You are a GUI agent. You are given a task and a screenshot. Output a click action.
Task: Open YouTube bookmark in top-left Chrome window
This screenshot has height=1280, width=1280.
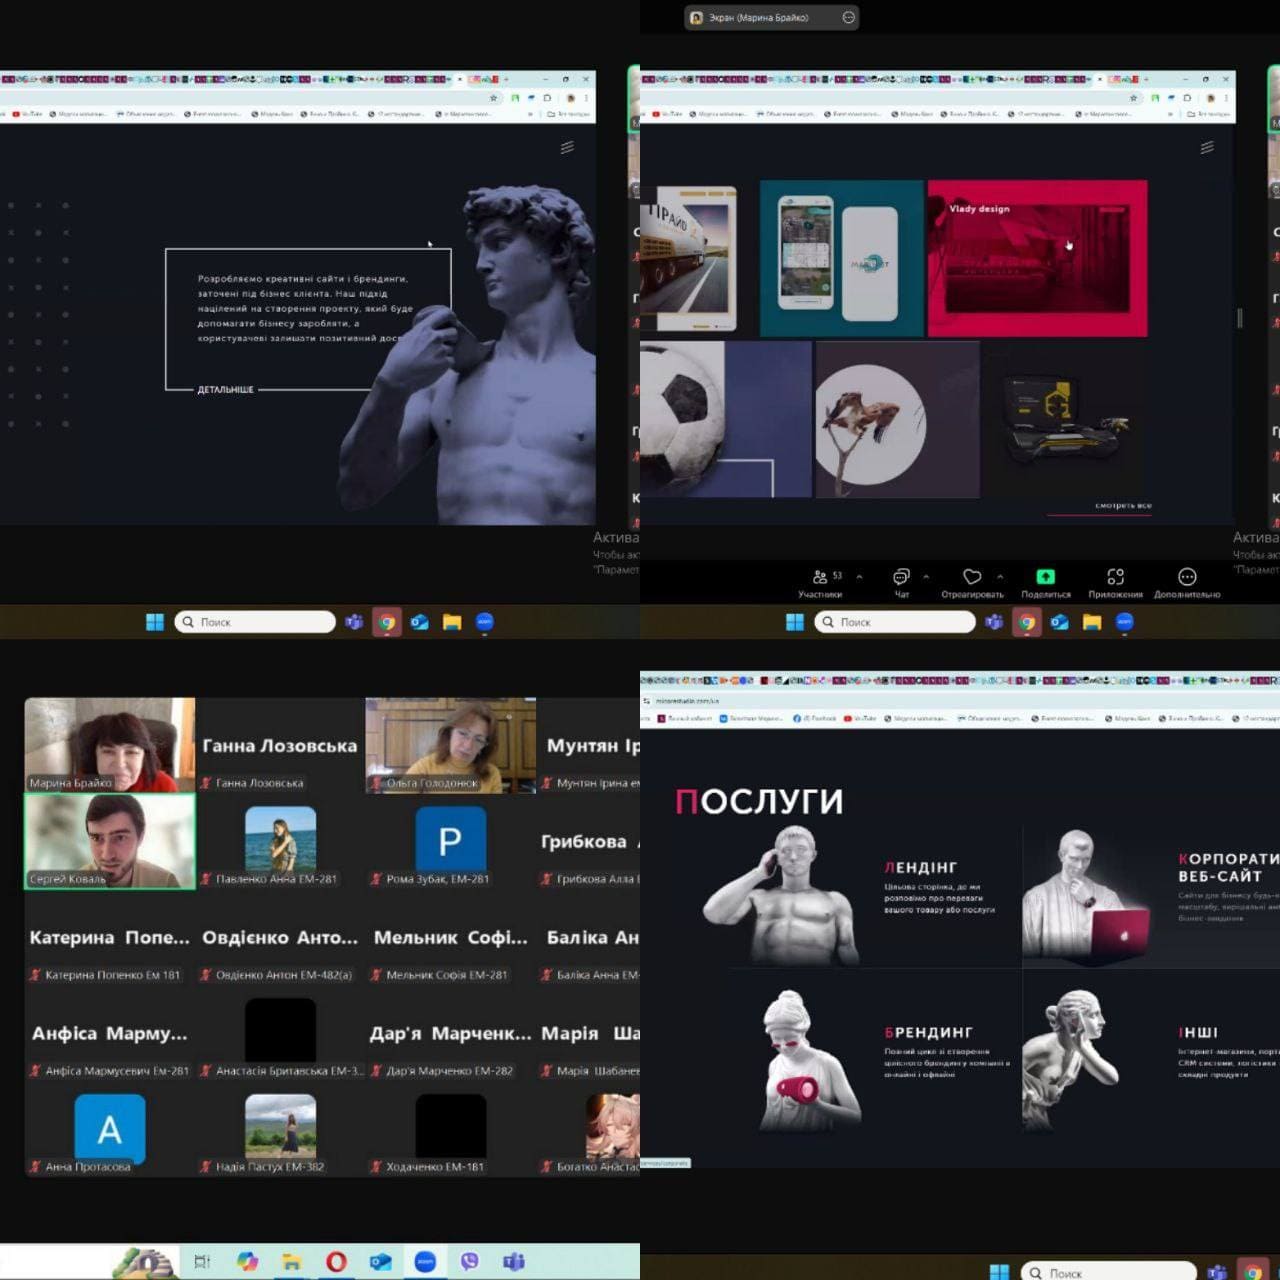click(x=26, y=114)
